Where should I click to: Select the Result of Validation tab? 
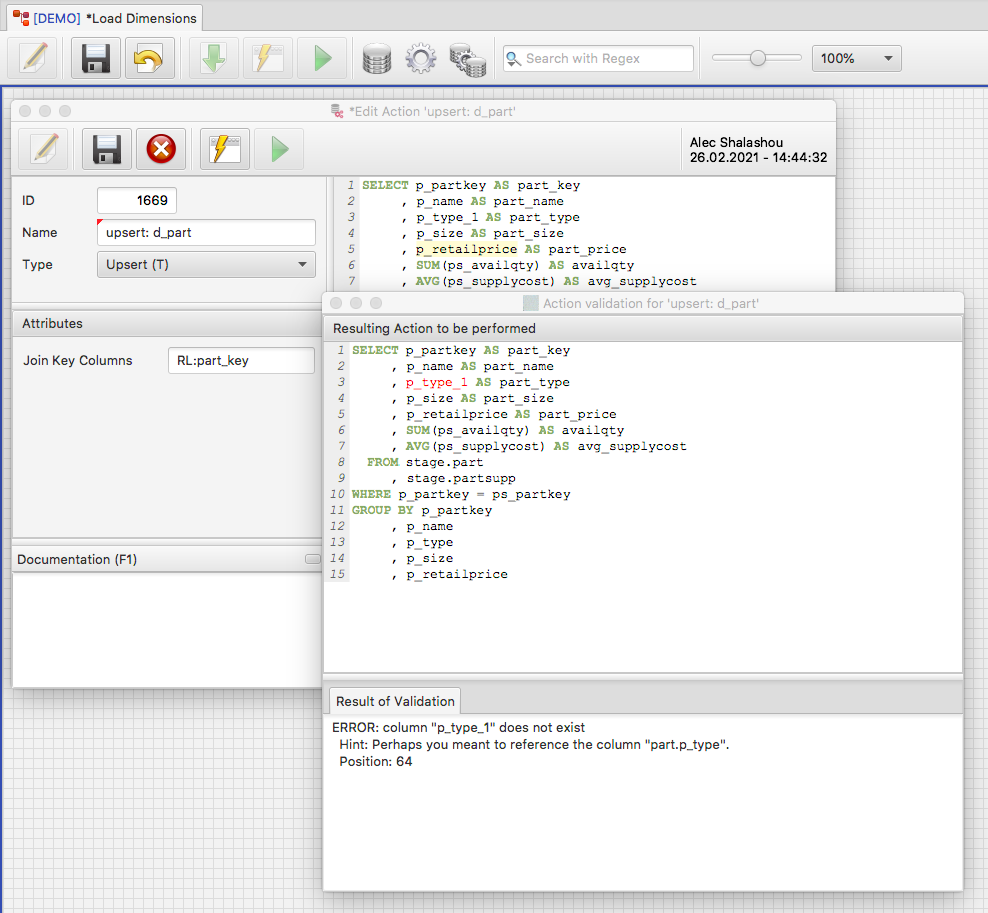(x=394, y=701)
